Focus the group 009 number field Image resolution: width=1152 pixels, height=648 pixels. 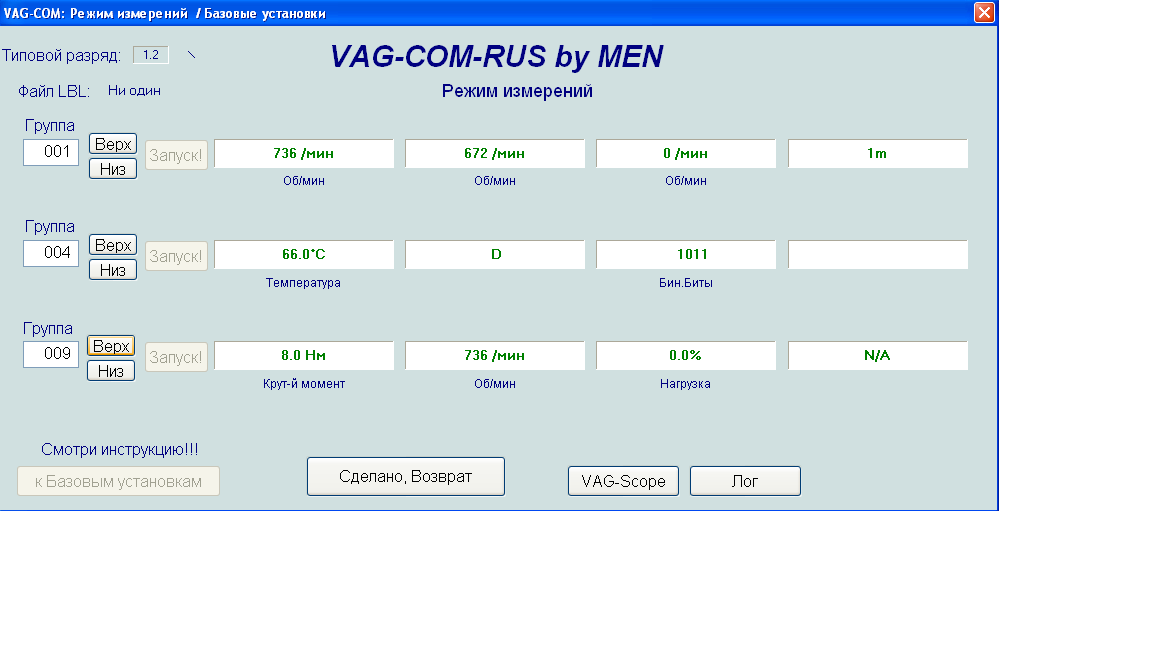(51, 354)
